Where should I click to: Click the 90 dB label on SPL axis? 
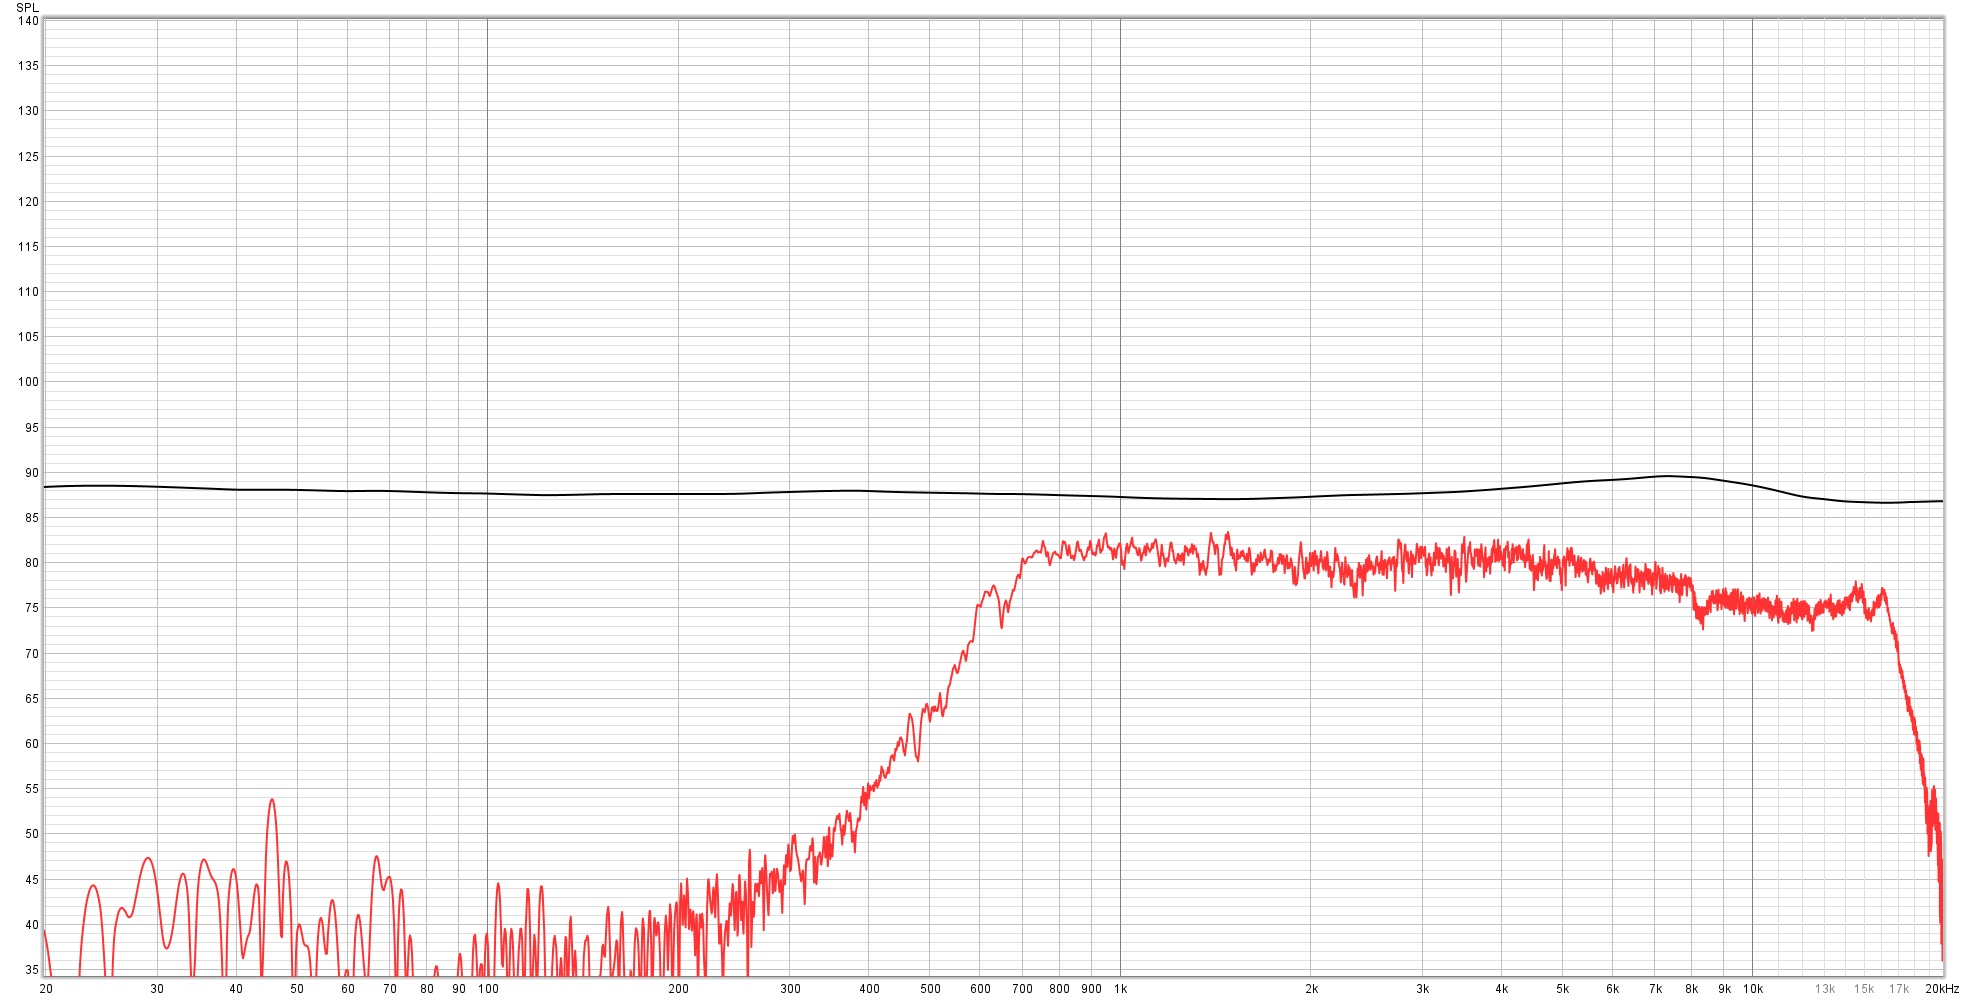point(32,473)
